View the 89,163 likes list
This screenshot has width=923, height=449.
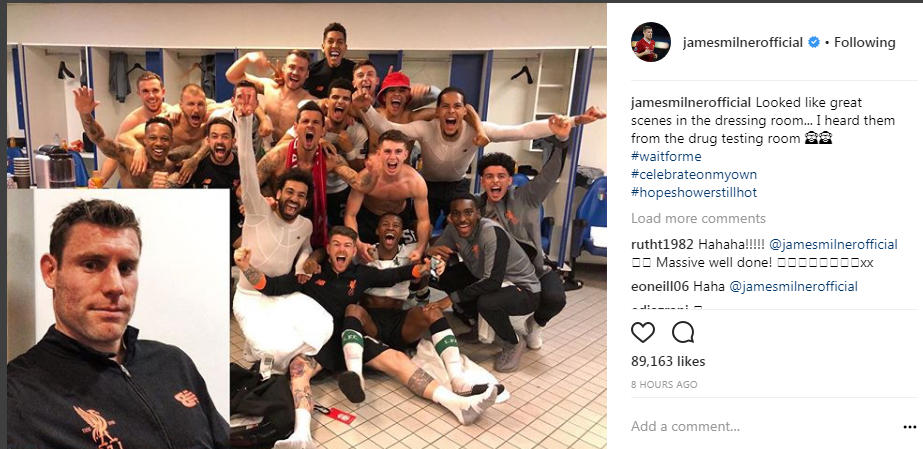[668, 361]
